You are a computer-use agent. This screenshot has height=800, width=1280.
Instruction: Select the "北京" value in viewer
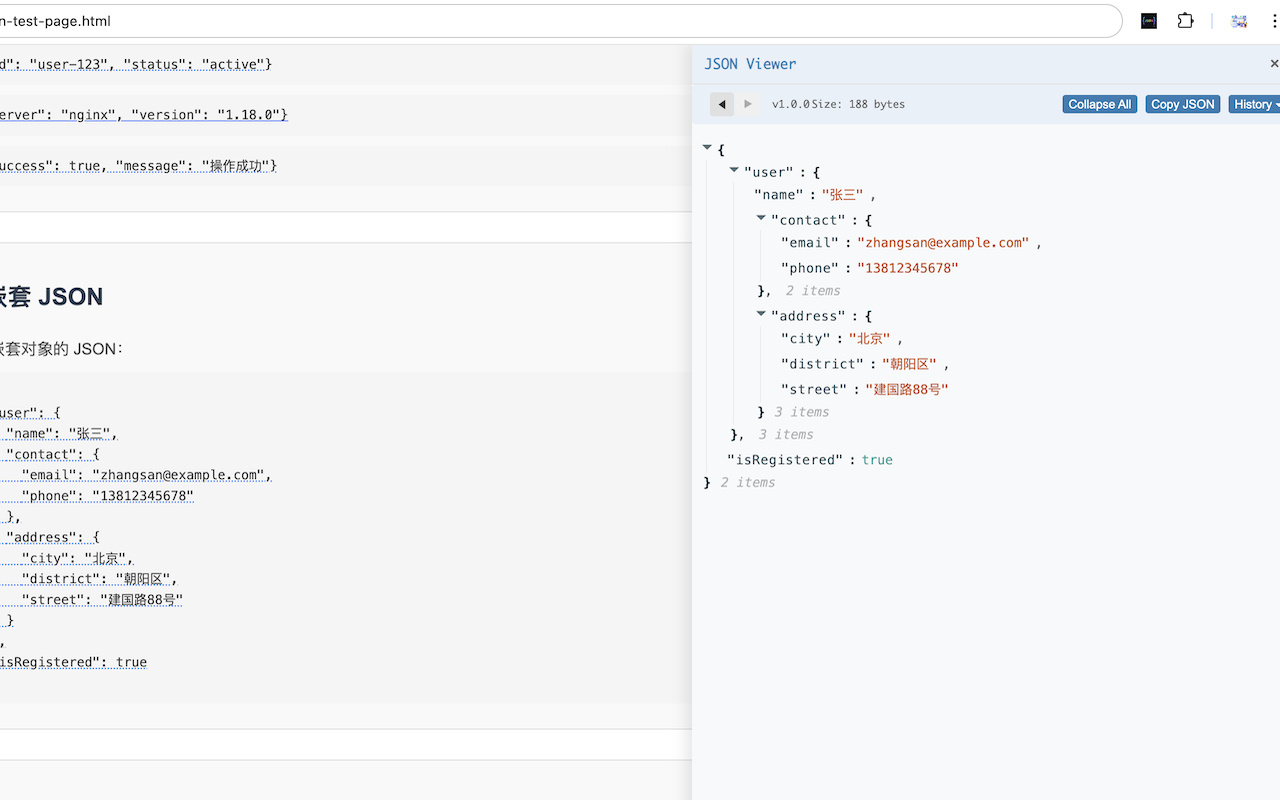coord(869,339)
